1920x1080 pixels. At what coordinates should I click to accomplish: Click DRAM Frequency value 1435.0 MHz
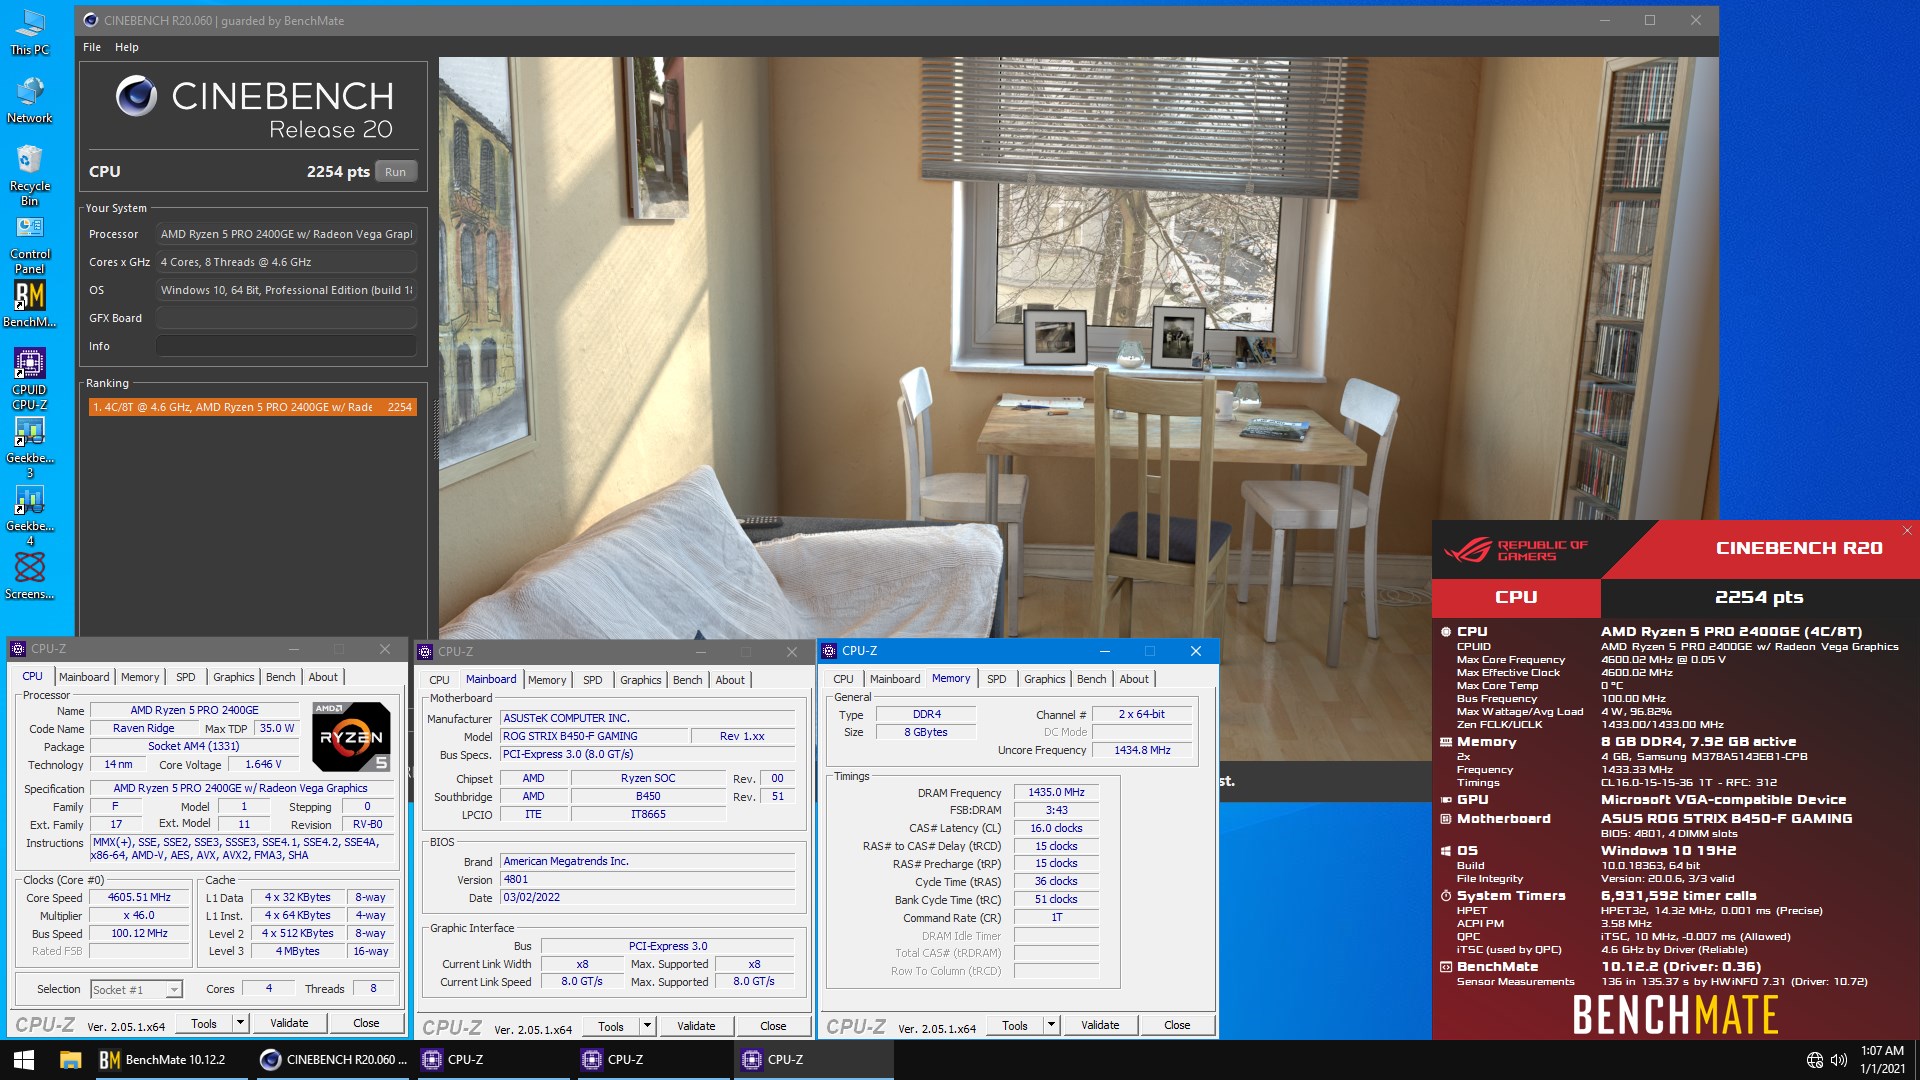click(1056, 792)
